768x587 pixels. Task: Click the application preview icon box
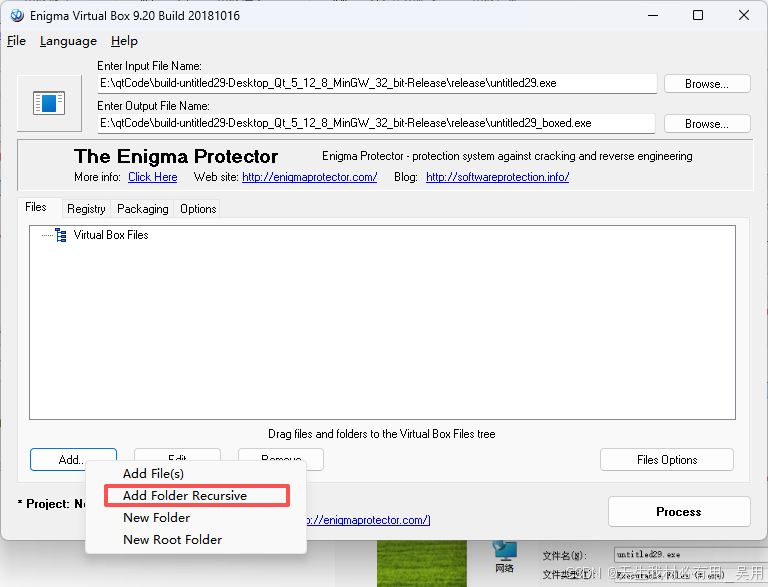click(49, 103)
